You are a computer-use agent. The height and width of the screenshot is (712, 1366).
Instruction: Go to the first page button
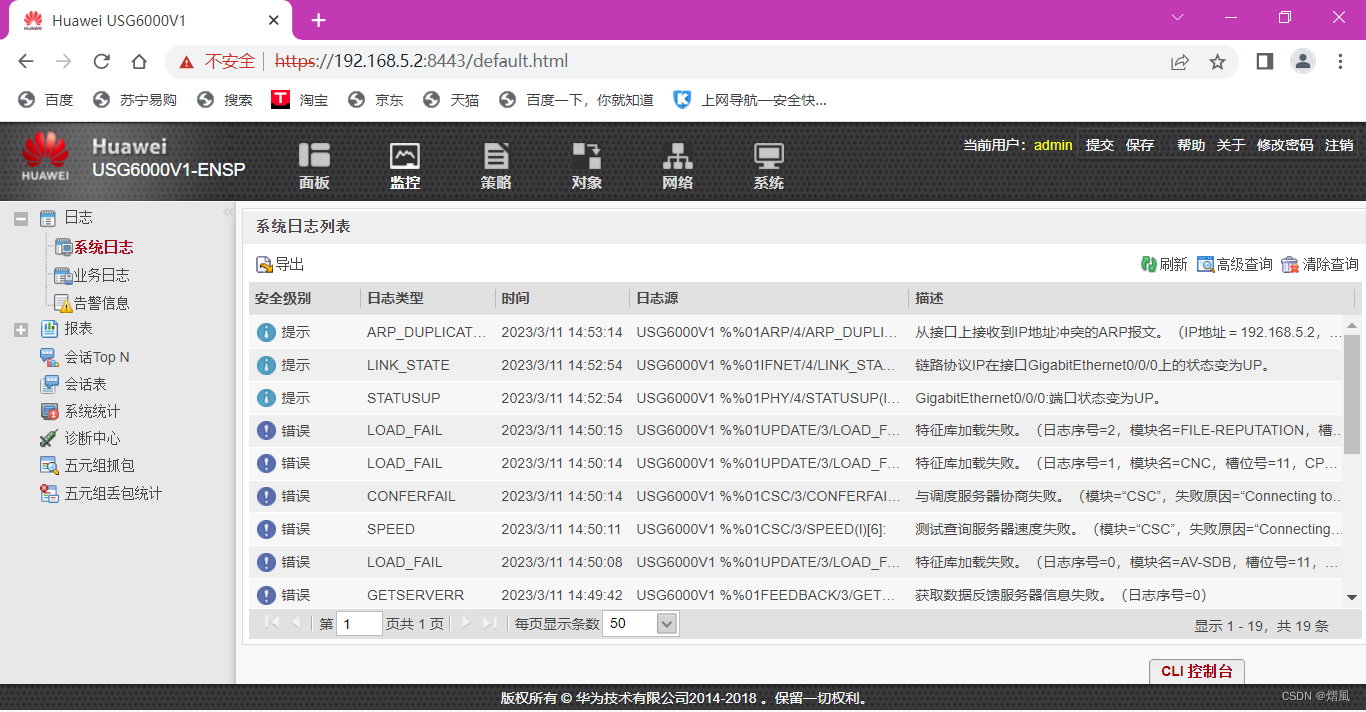click(271, 623)
